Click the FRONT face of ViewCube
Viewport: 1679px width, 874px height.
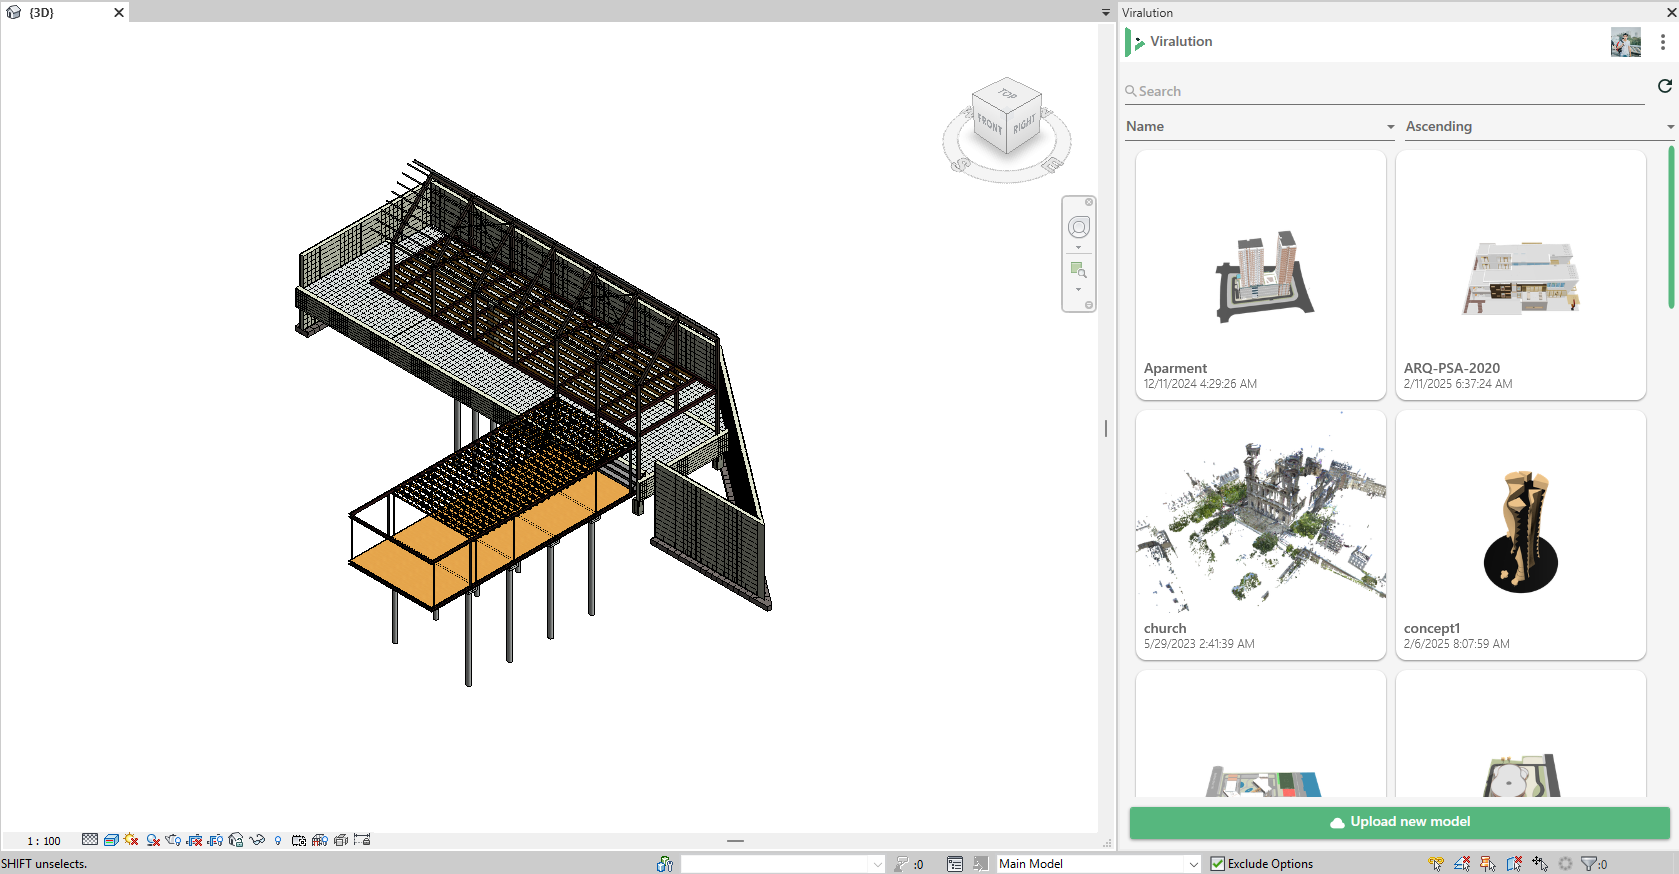pyautogui.click(x=989, y=124)
